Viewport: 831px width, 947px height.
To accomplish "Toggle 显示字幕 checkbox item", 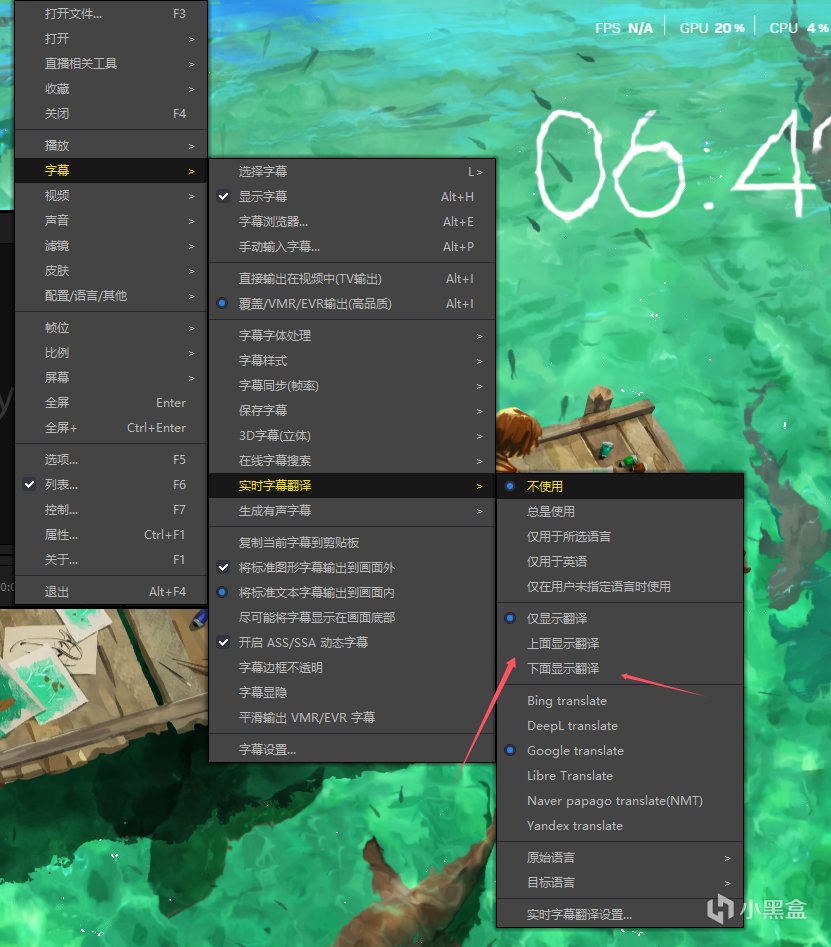I will 352,196.
